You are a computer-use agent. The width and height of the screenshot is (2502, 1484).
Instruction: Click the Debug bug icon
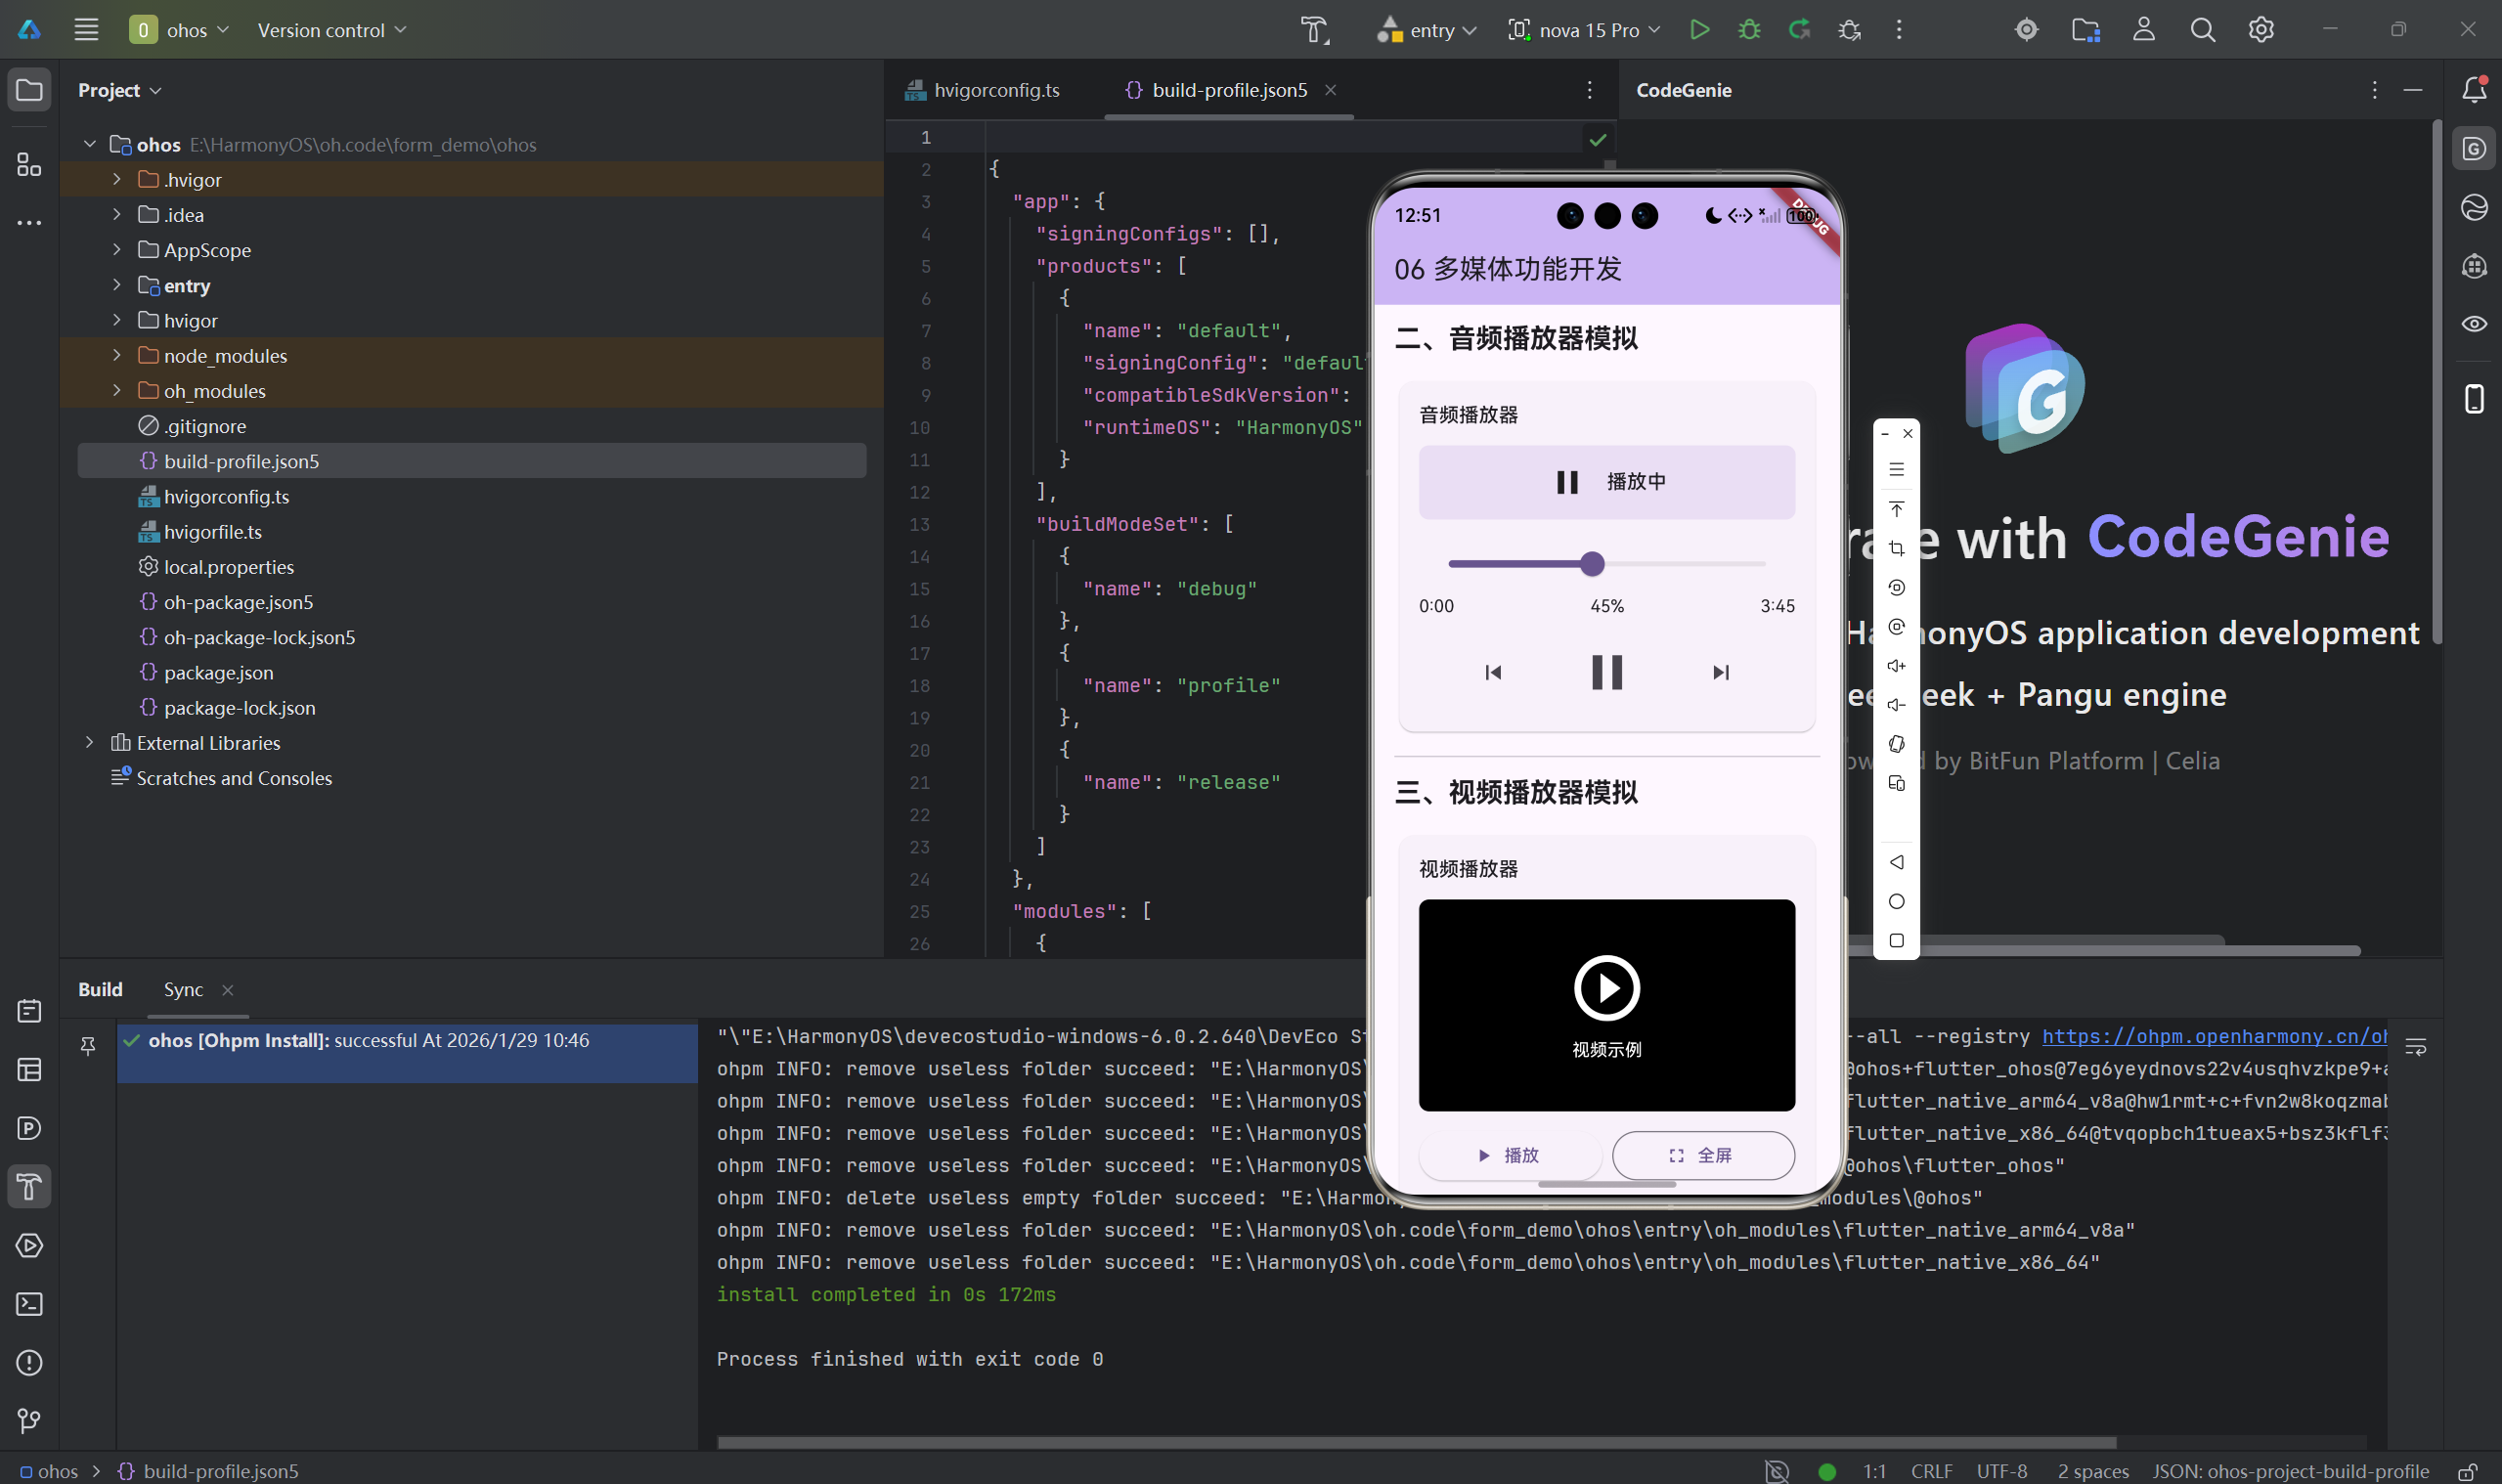[1749, 30]
